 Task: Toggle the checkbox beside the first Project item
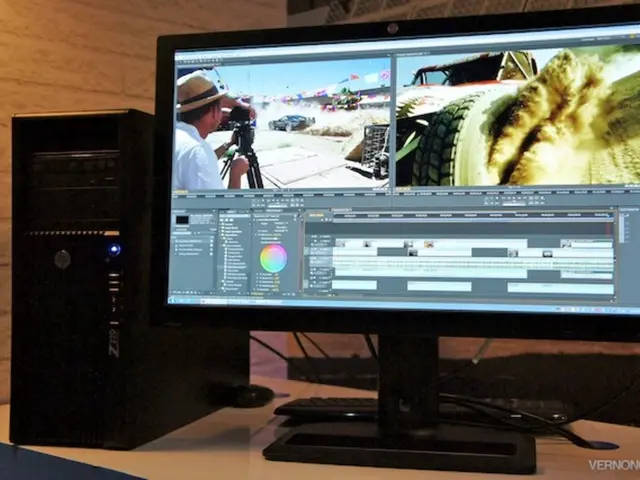coord(174,240)
